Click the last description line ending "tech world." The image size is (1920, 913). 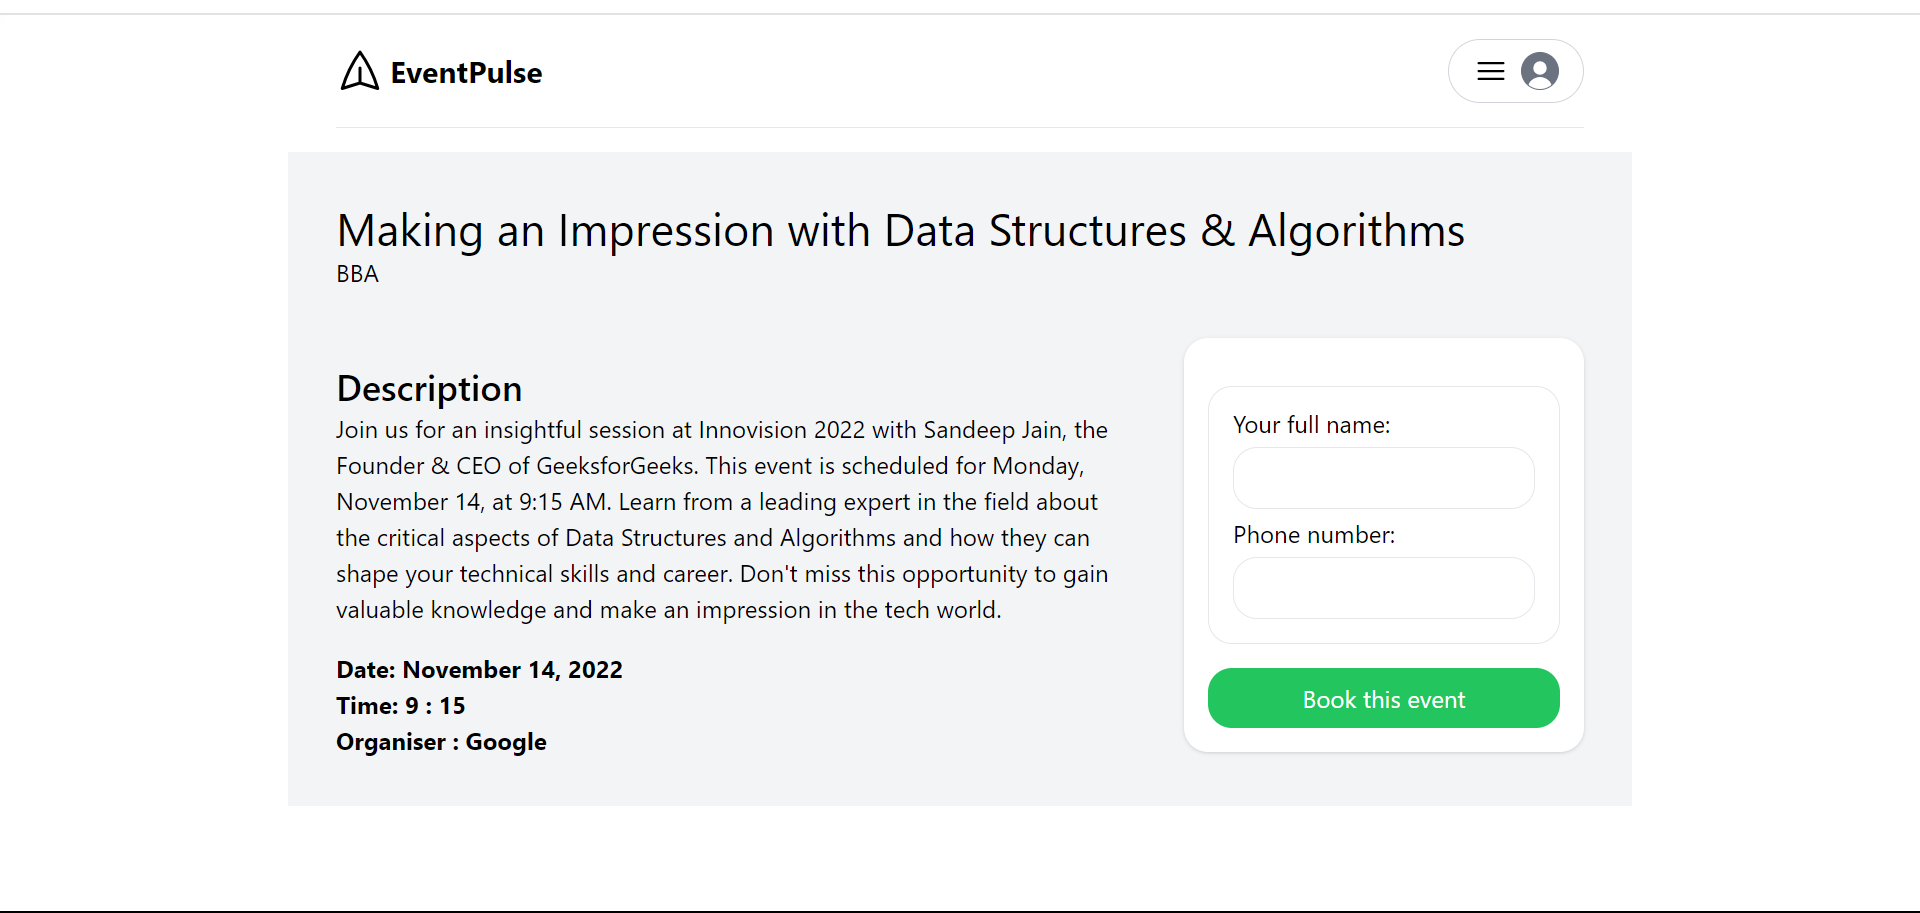(x=668, y=610)
